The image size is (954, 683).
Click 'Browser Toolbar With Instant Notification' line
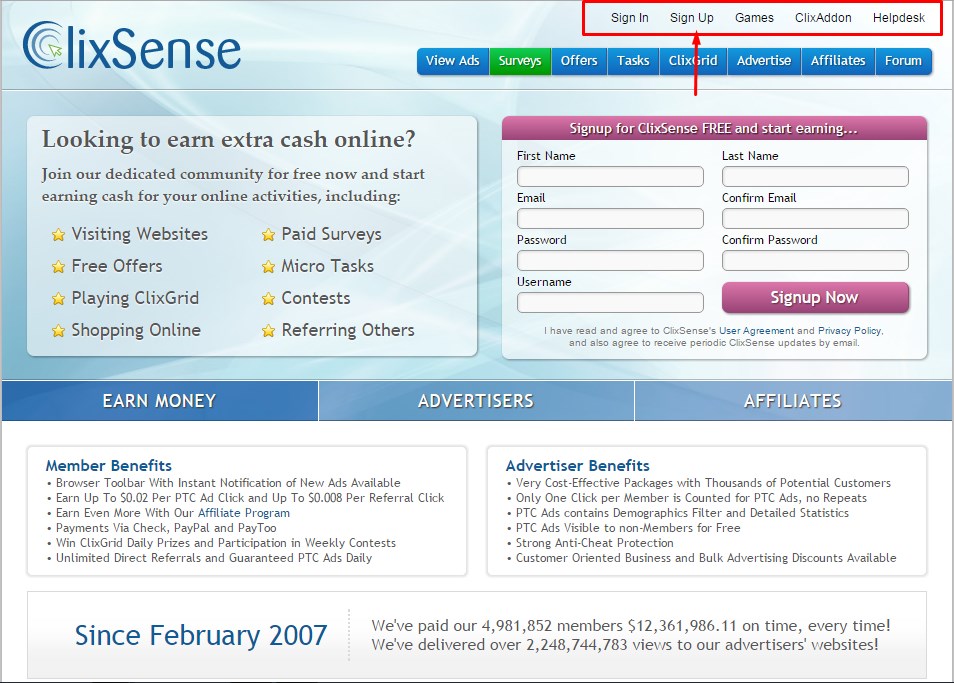coord(228,483)
